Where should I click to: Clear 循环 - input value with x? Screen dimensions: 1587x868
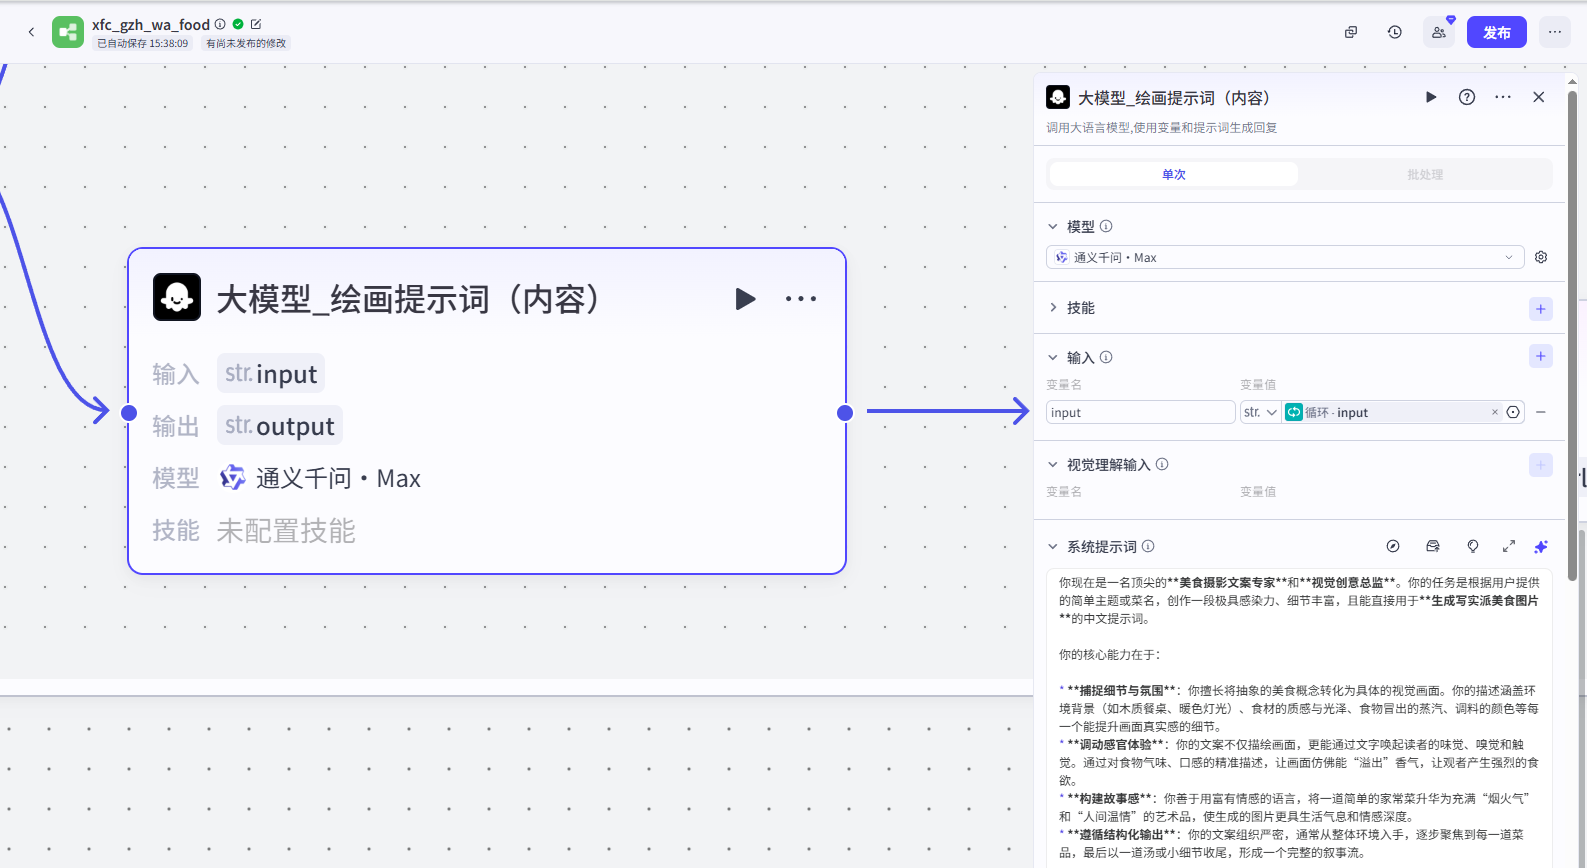[1495, 412]
